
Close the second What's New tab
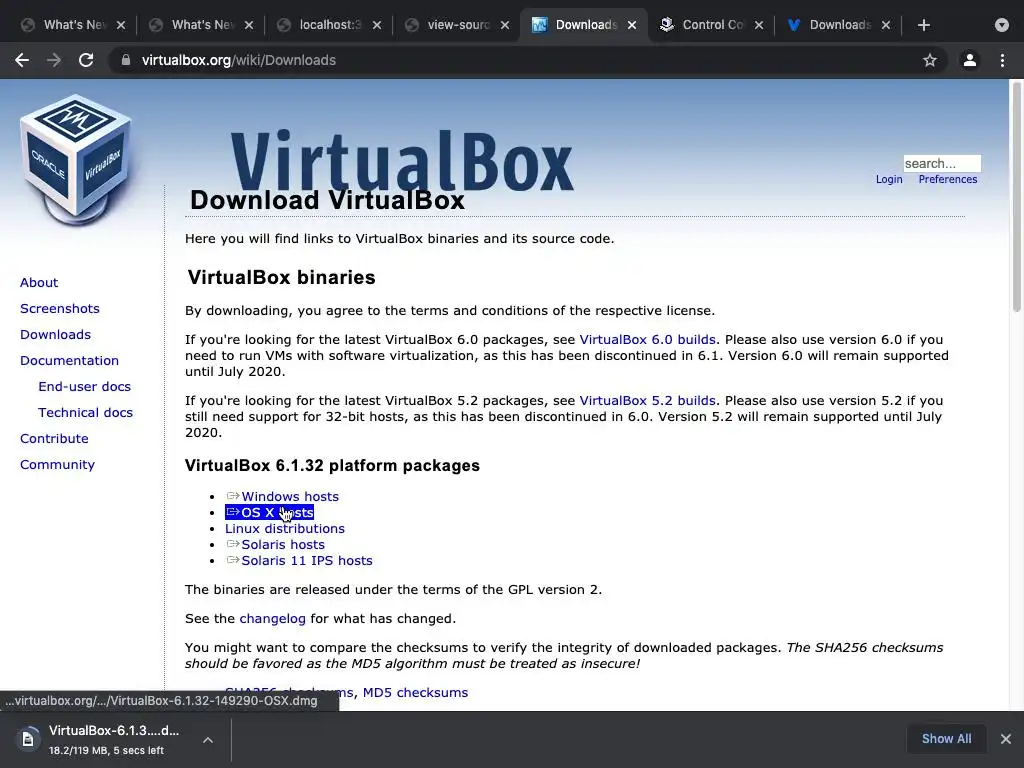click(x=249, y=25)
